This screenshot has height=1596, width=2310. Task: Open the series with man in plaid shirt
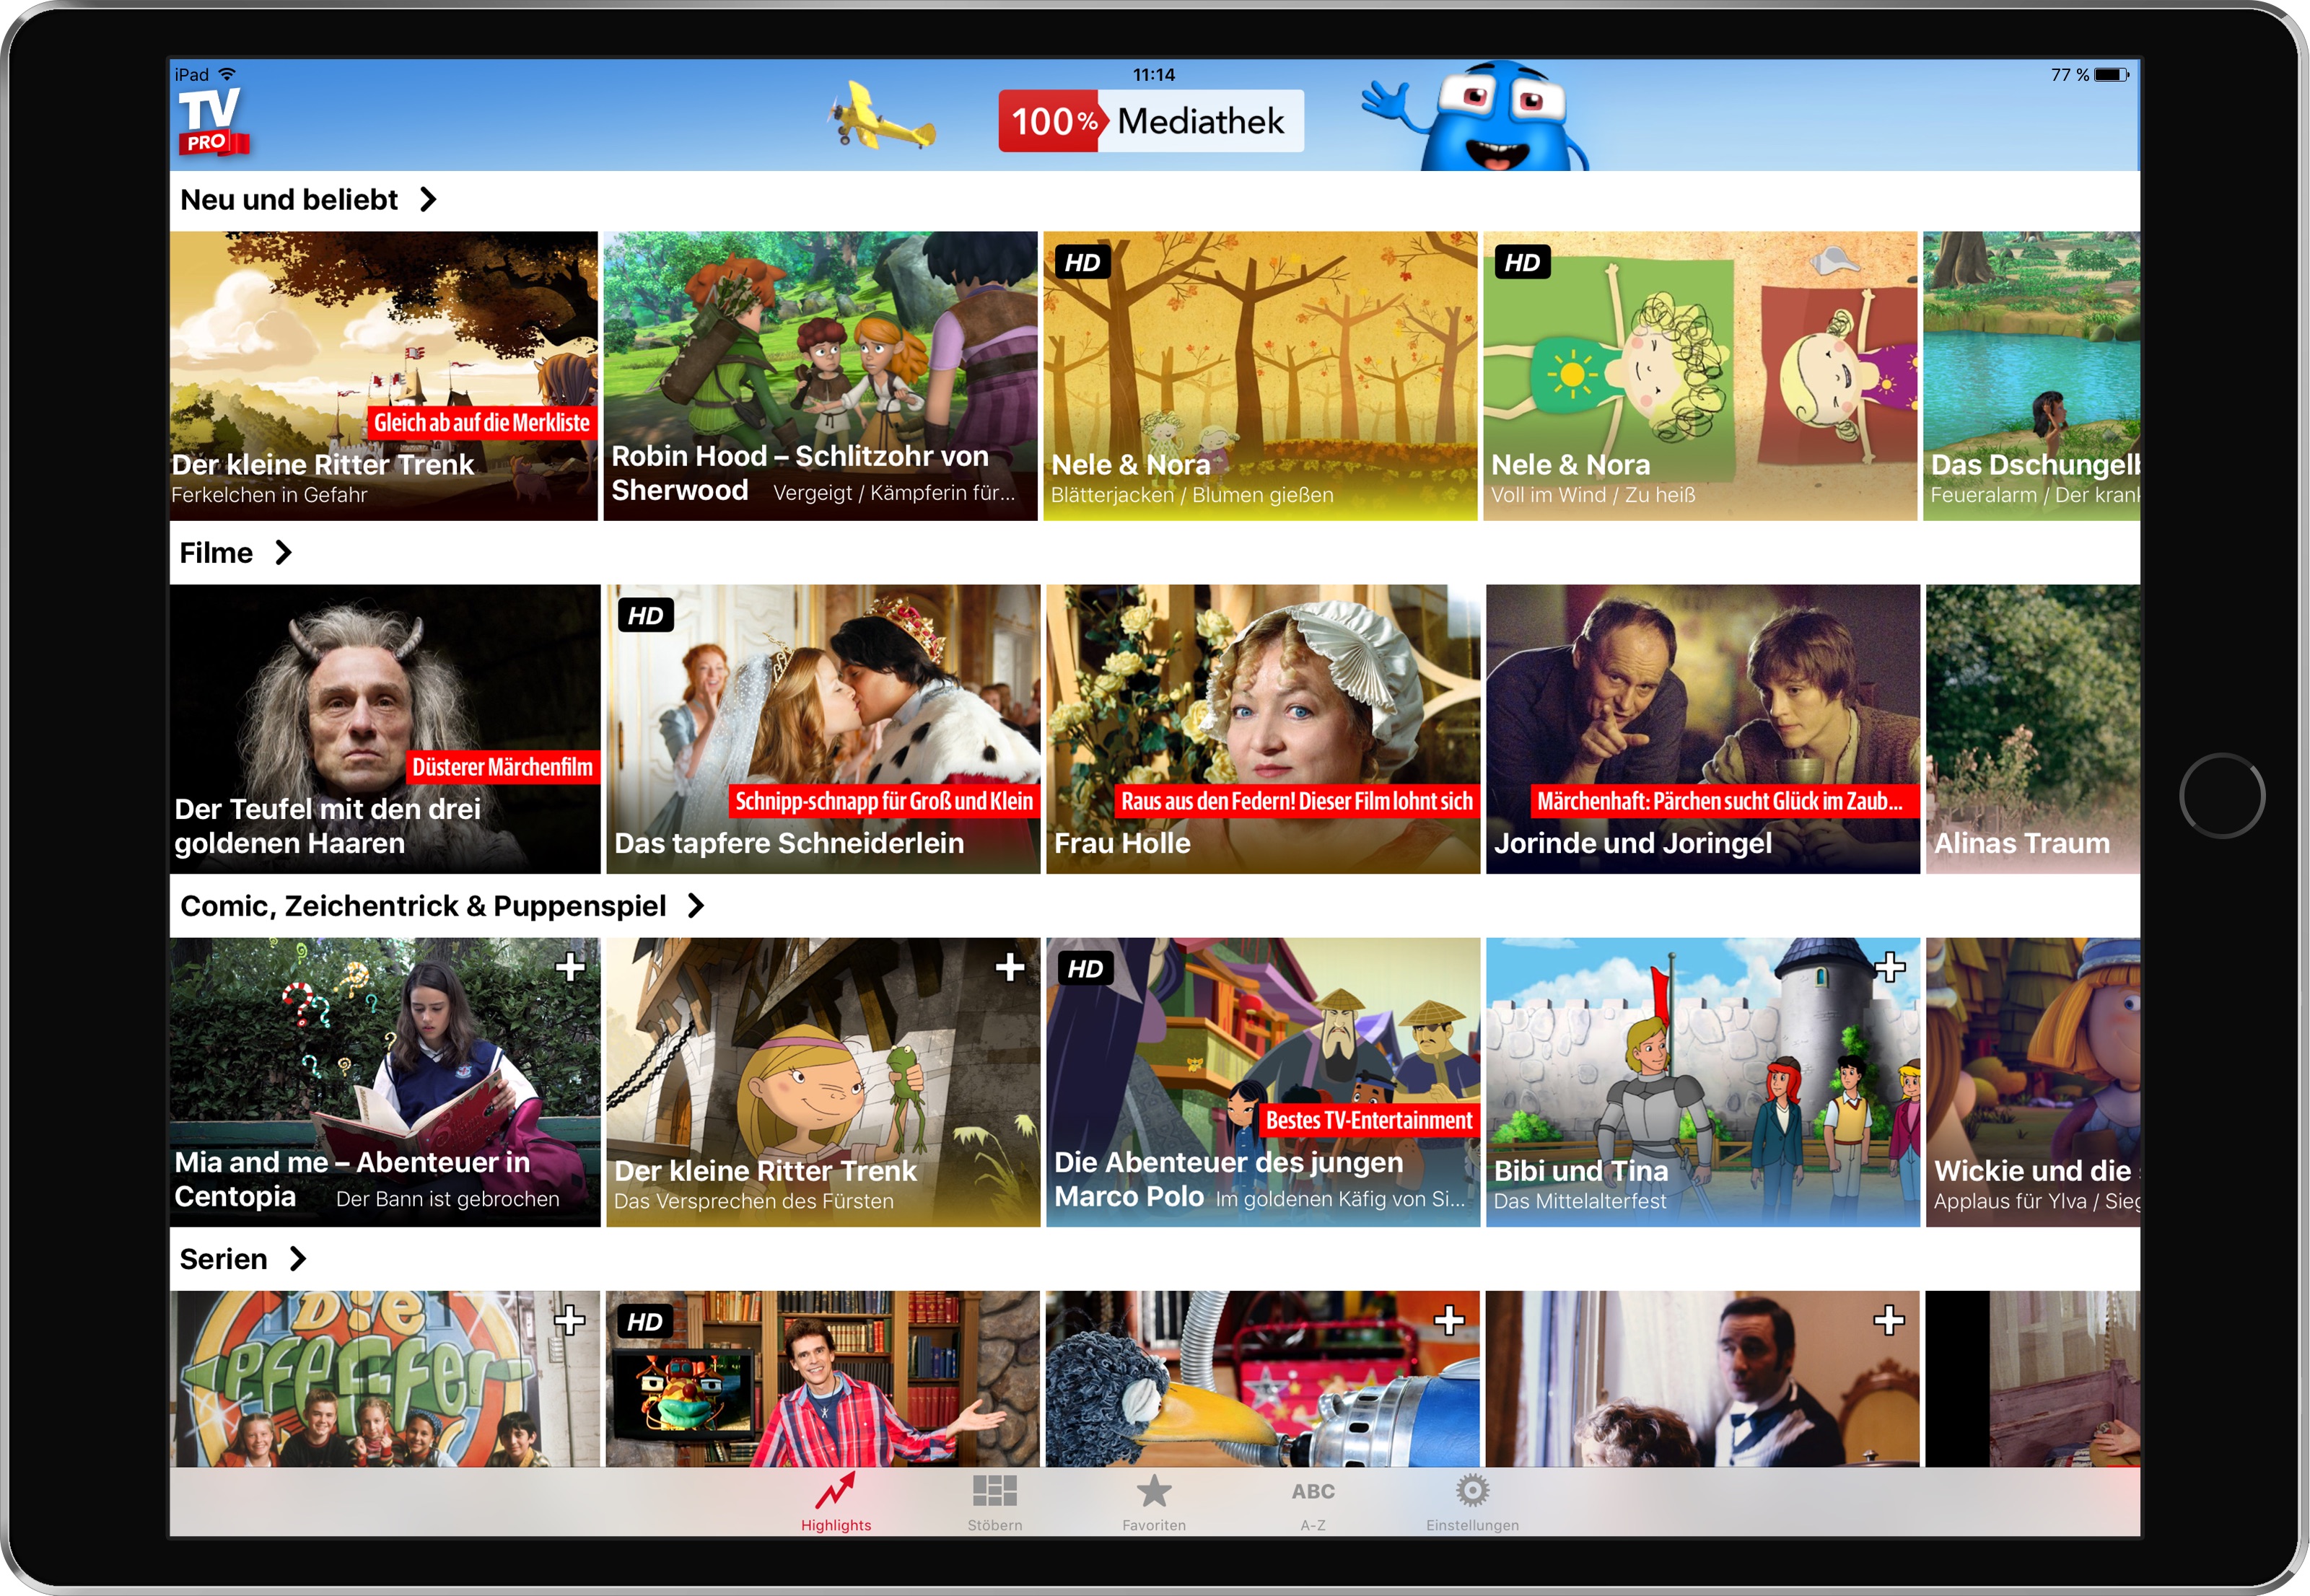[823, 1379]
